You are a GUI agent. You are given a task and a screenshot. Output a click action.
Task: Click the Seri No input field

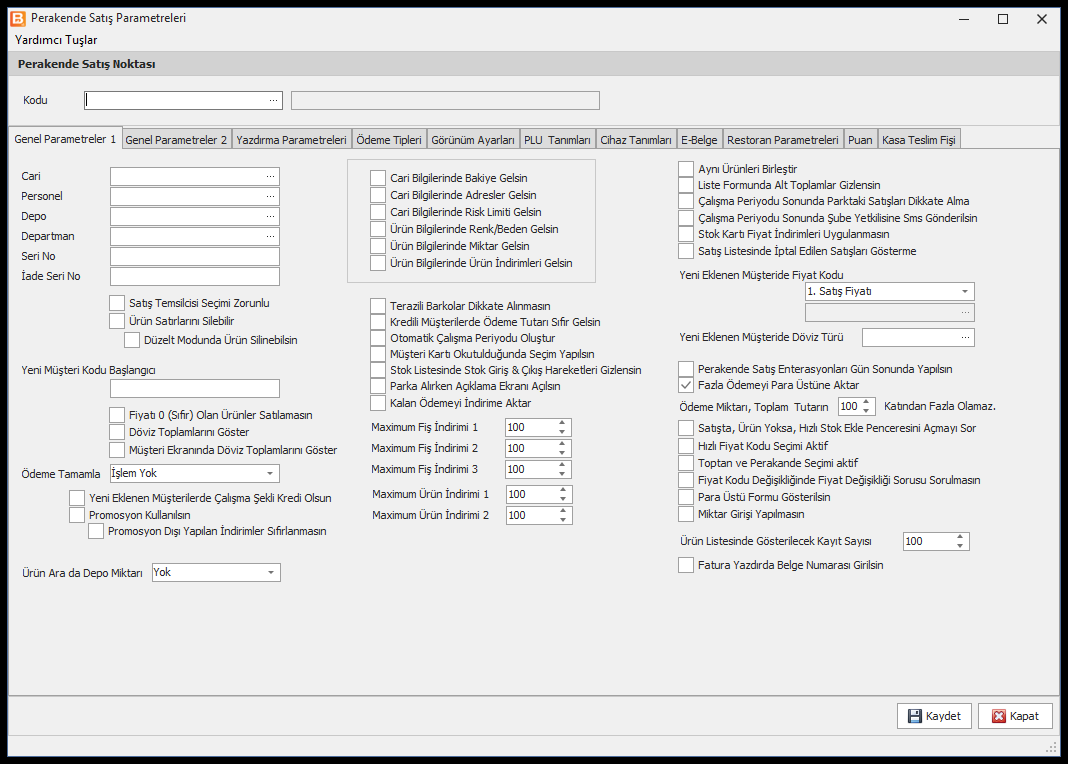click(x=195, y=257)
